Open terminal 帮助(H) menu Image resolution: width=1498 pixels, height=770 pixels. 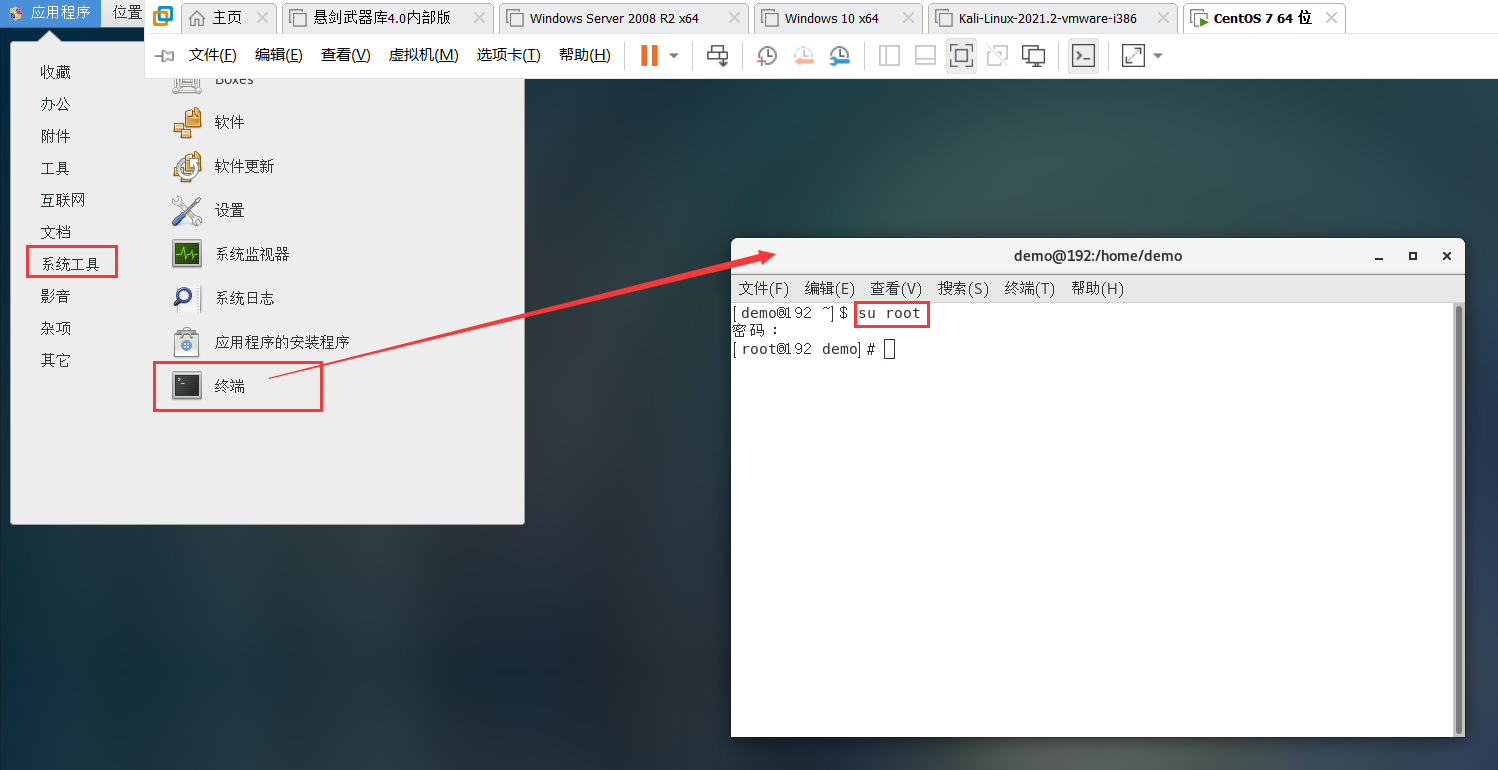(1097, 288)
